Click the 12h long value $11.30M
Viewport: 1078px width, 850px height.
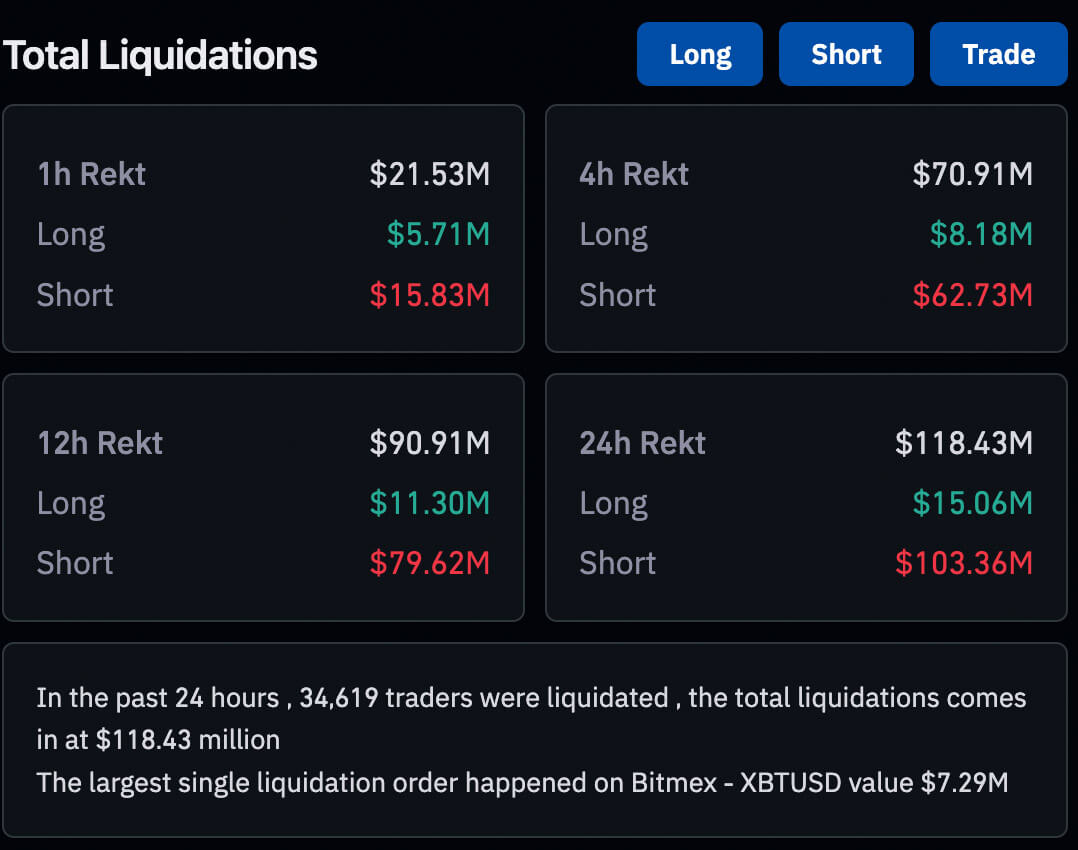click(x=430, y=503)
